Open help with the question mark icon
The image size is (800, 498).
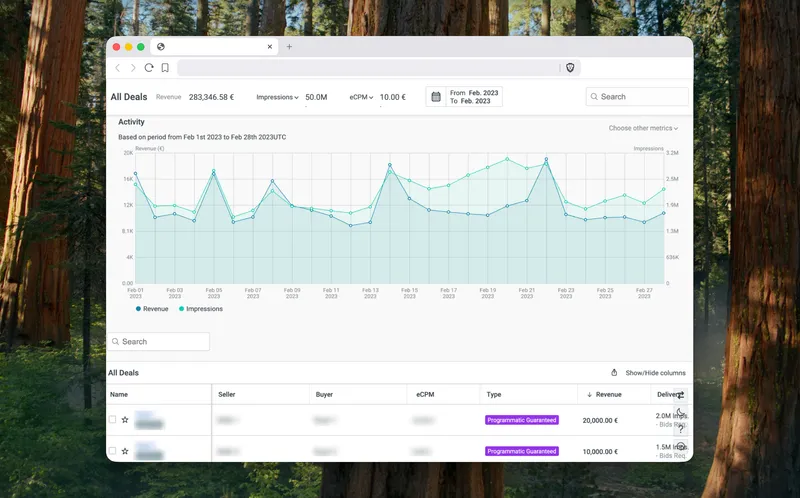[681, 429]
